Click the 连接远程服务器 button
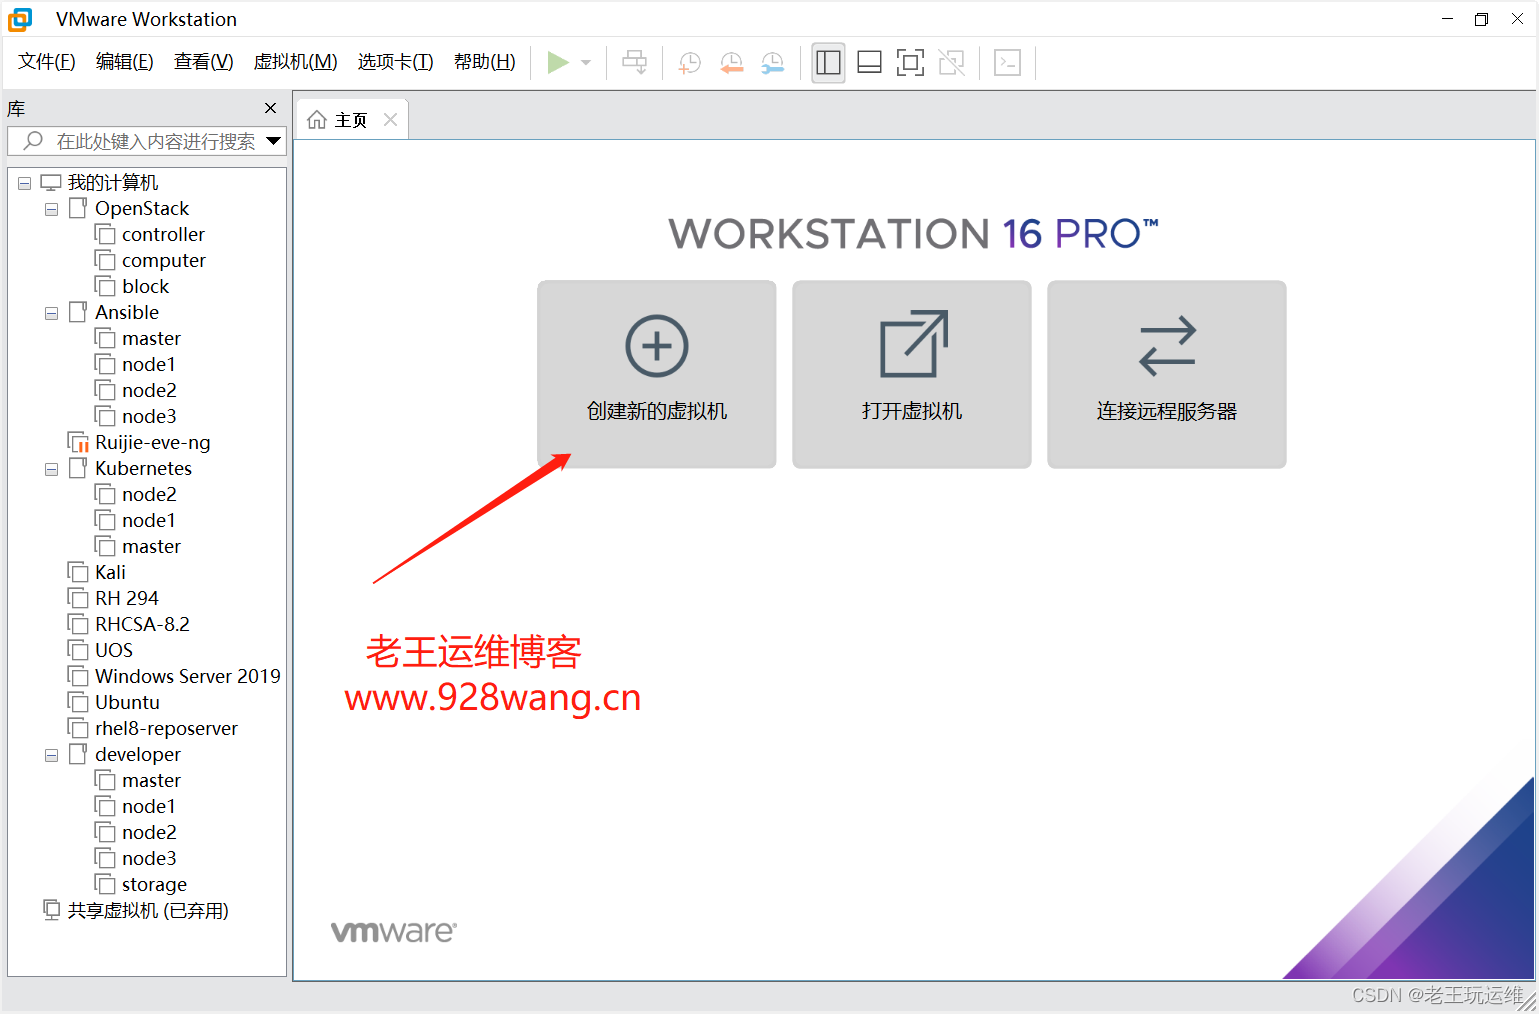 [x=1167, y=374]
